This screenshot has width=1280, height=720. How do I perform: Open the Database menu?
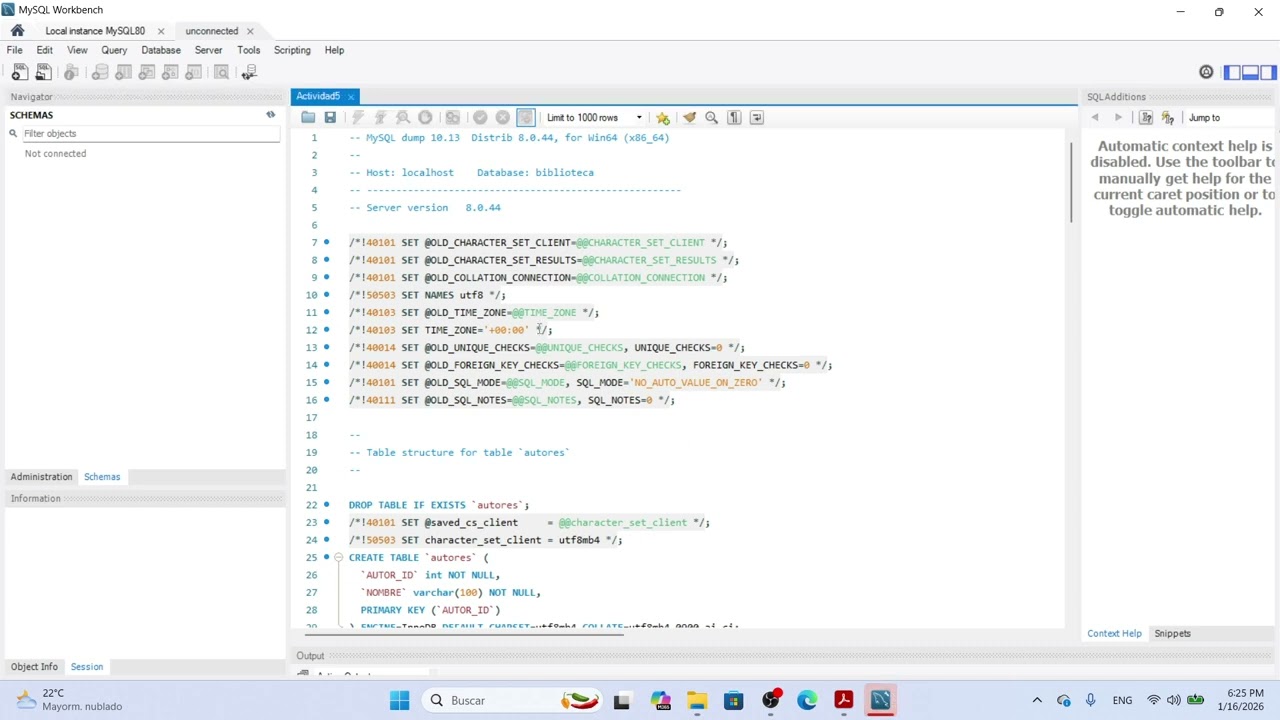click(161, 50)
